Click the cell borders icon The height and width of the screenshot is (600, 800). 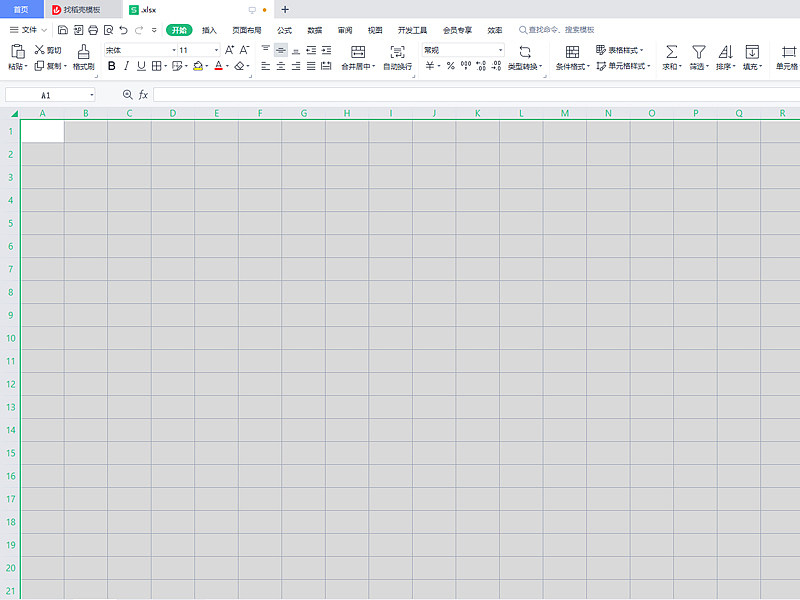157,66
